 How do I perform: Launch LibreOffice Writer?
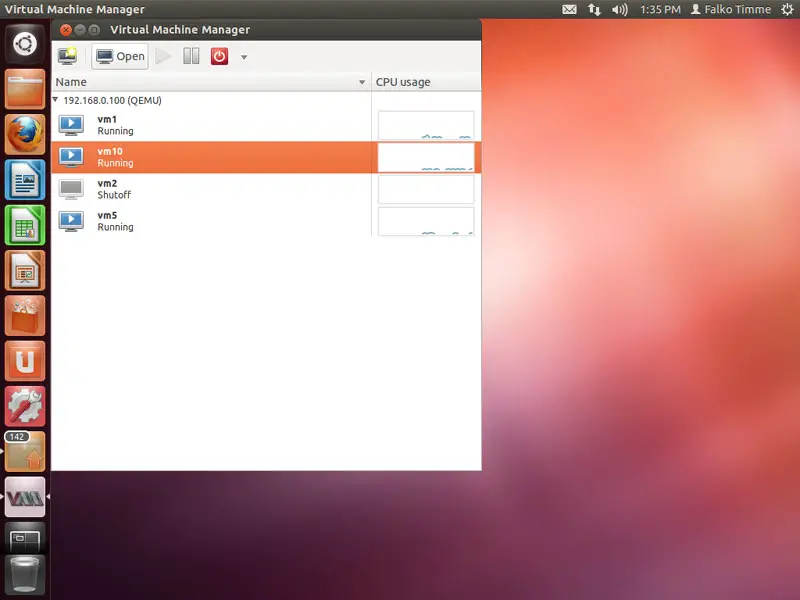coord(25,180)
